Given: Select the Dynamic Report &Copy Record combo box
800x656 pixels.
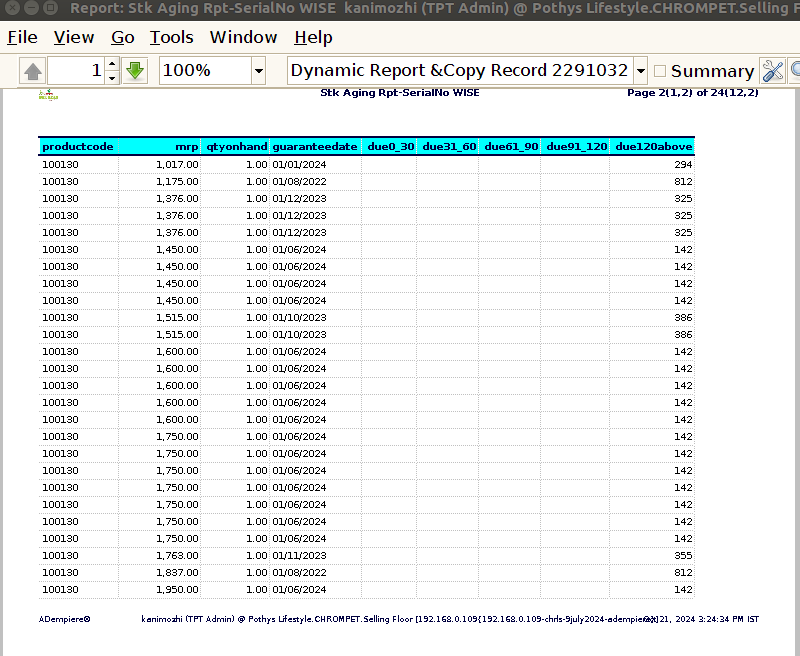Looking at the screenshot, I should pyautogui.click(x=467, y=70).
